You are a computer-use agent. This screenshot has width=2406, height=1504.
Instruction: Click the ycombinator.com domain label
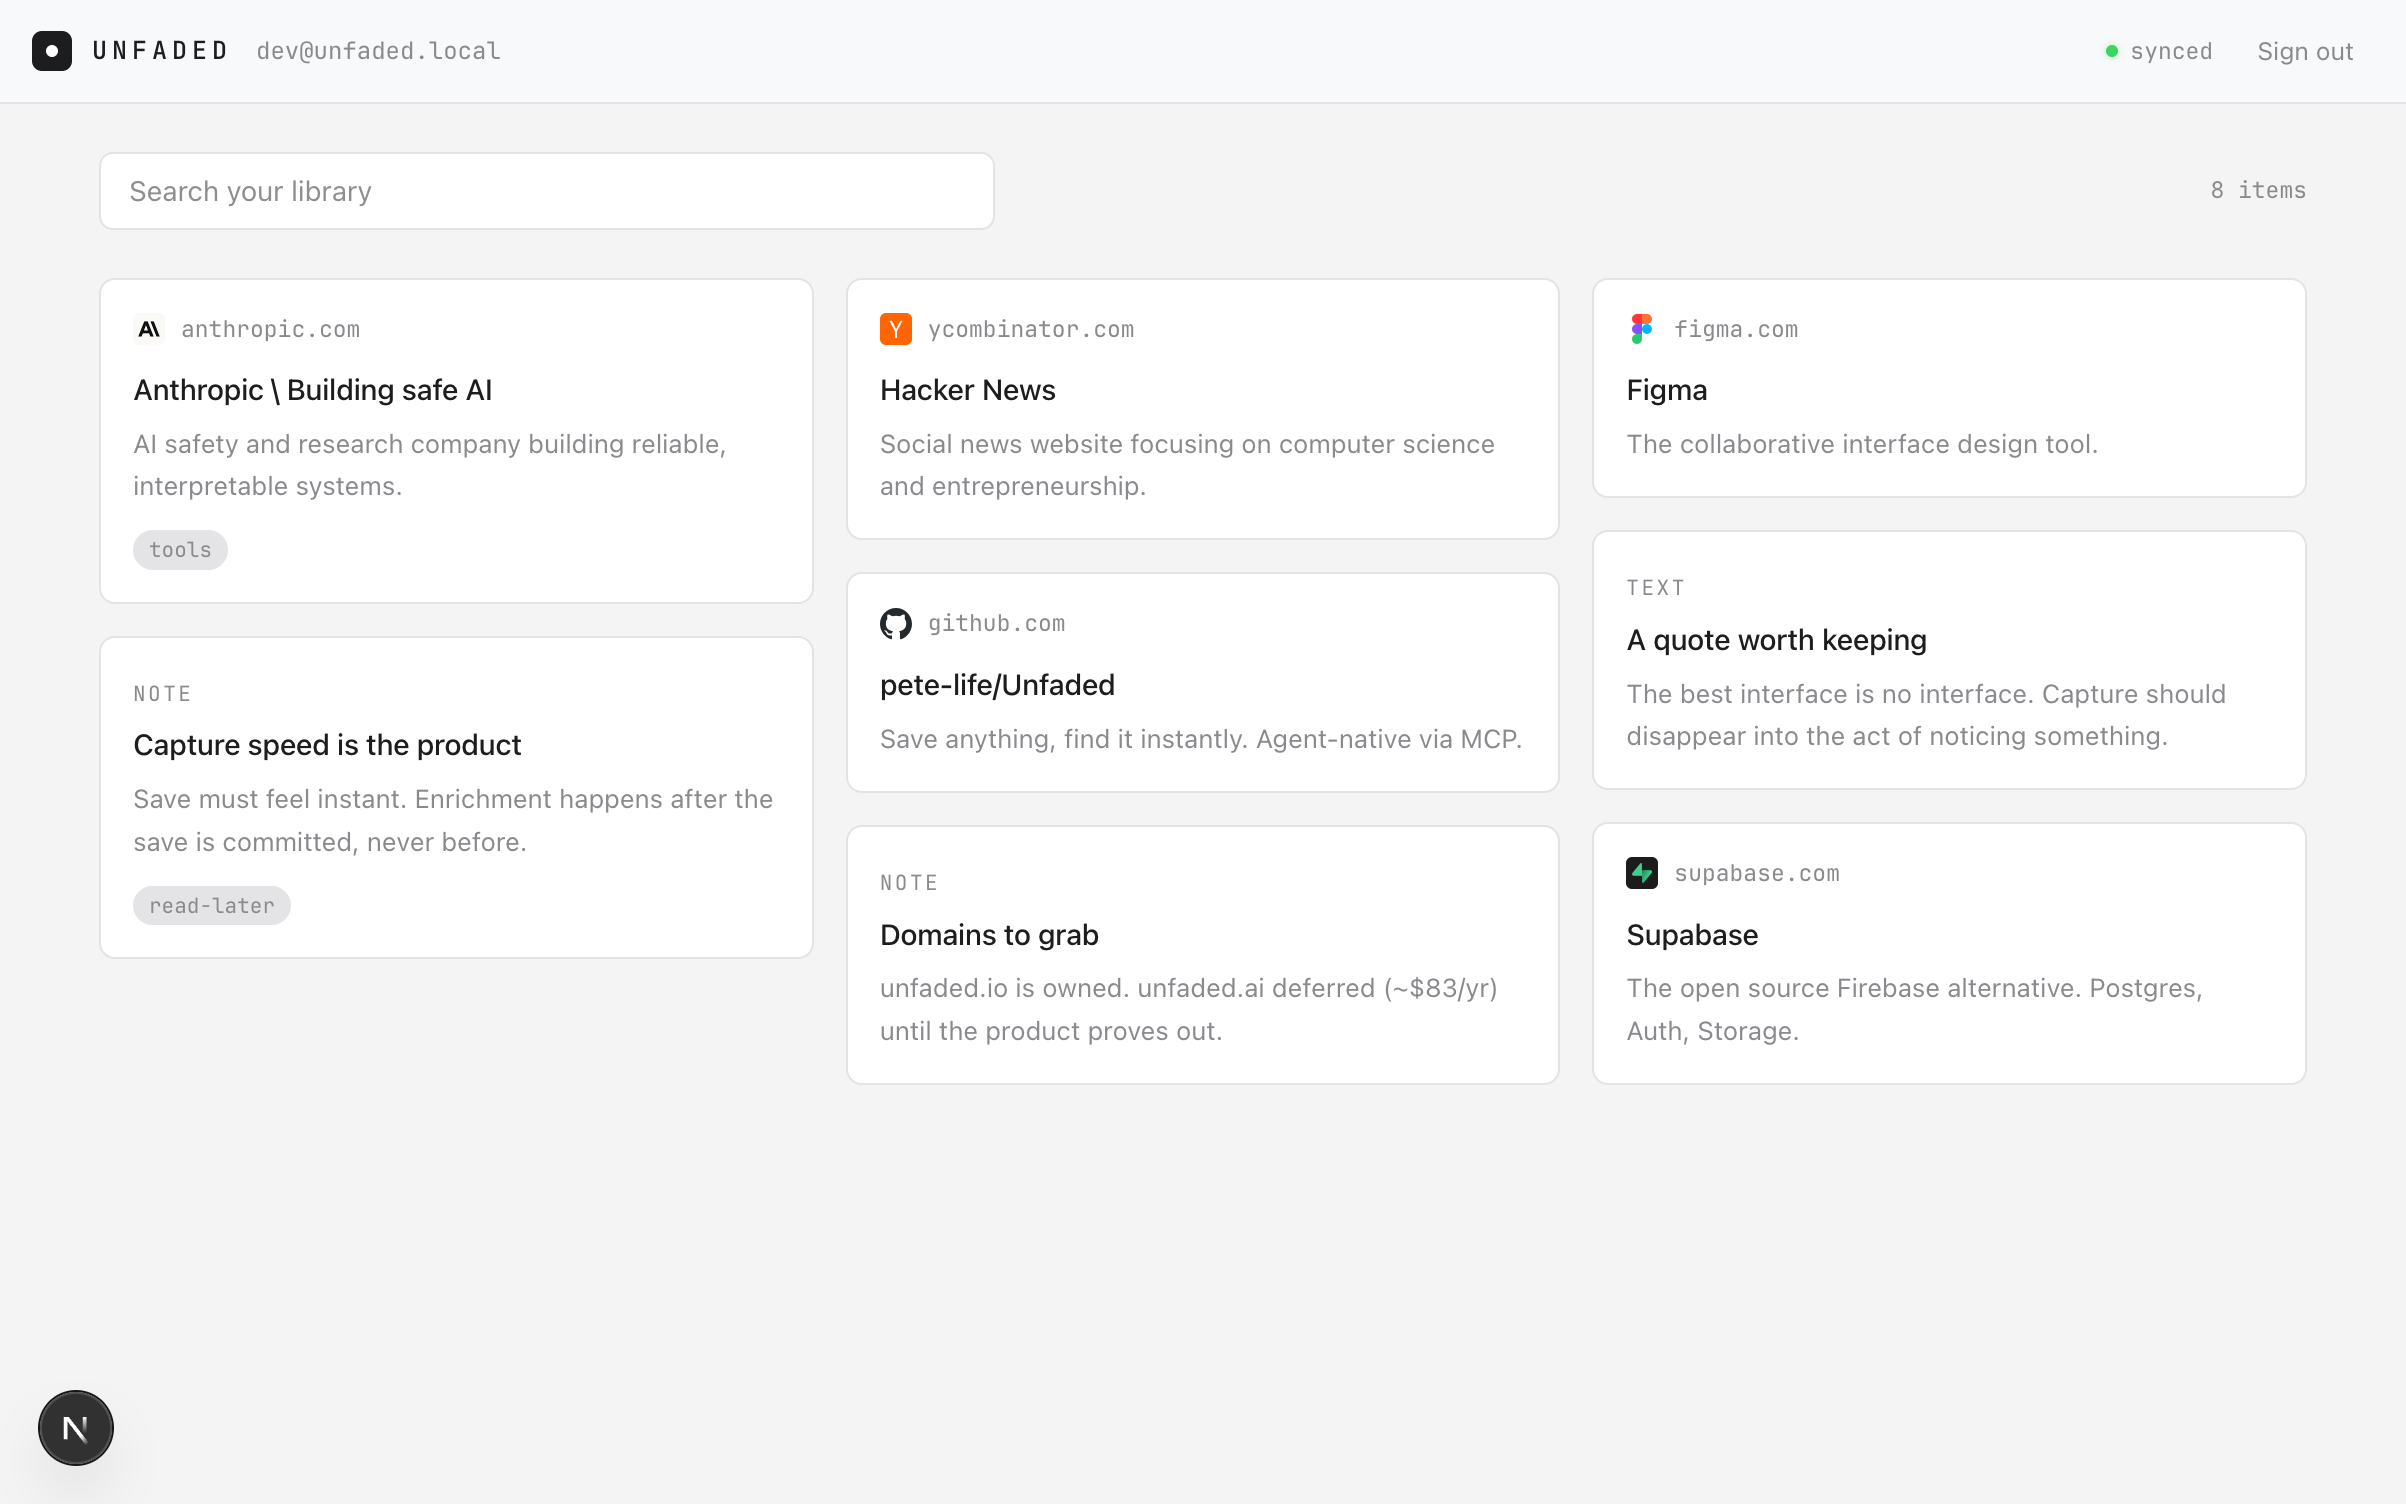tap(1031, 329)
